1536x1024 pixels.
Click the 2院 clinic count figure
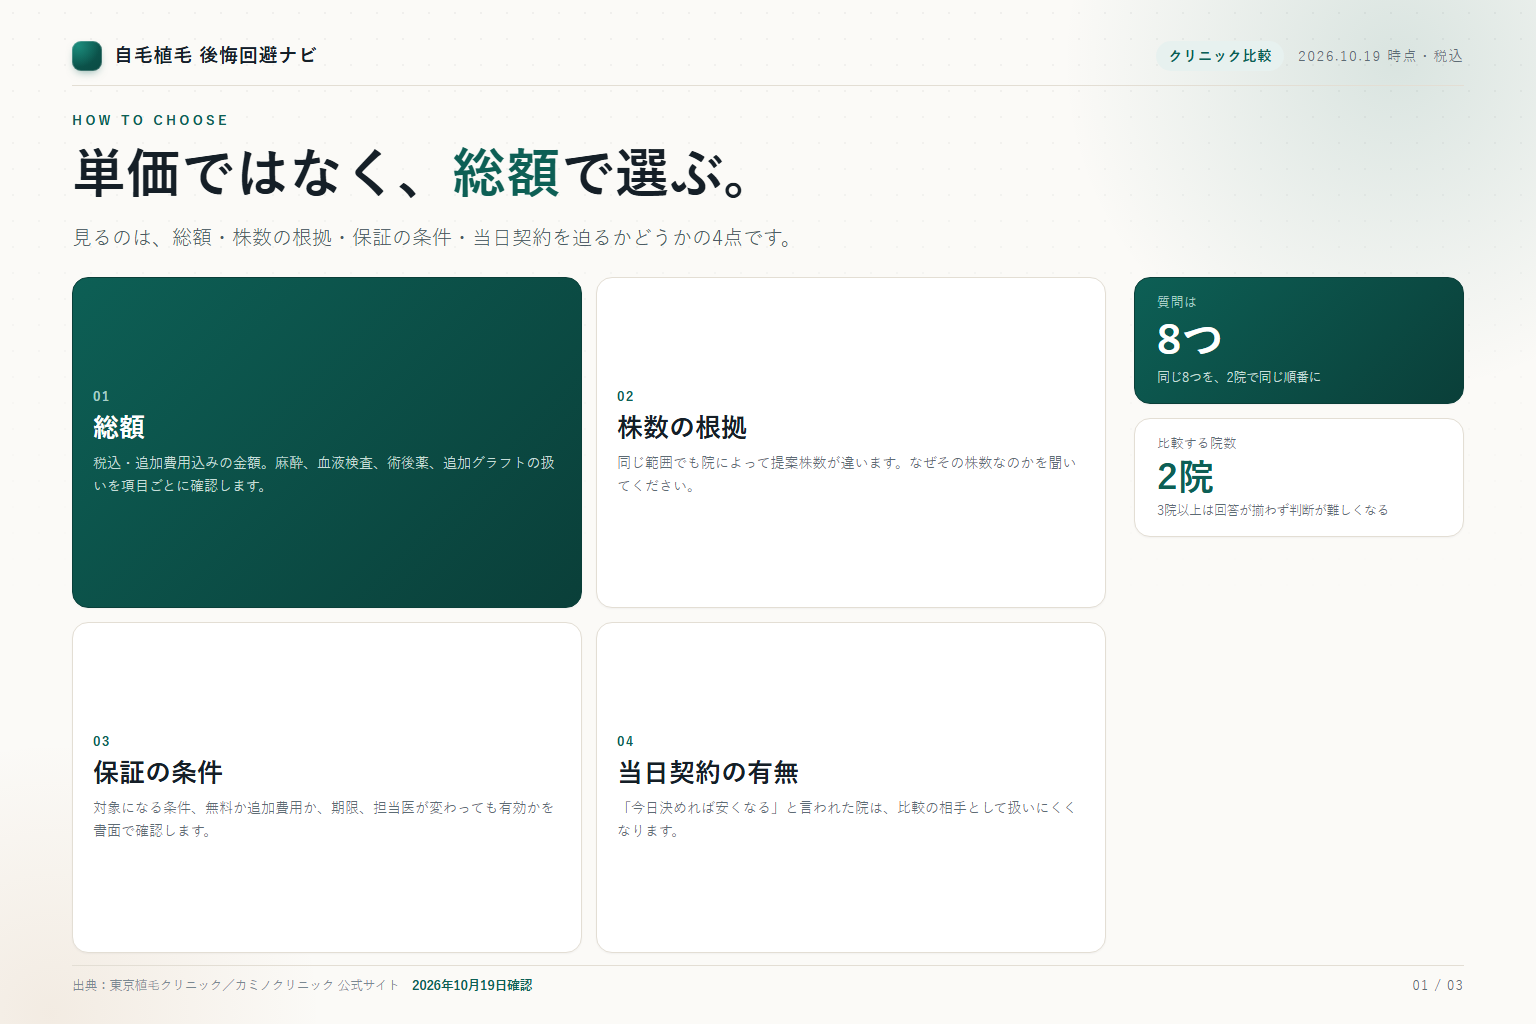pos(1185,478)
